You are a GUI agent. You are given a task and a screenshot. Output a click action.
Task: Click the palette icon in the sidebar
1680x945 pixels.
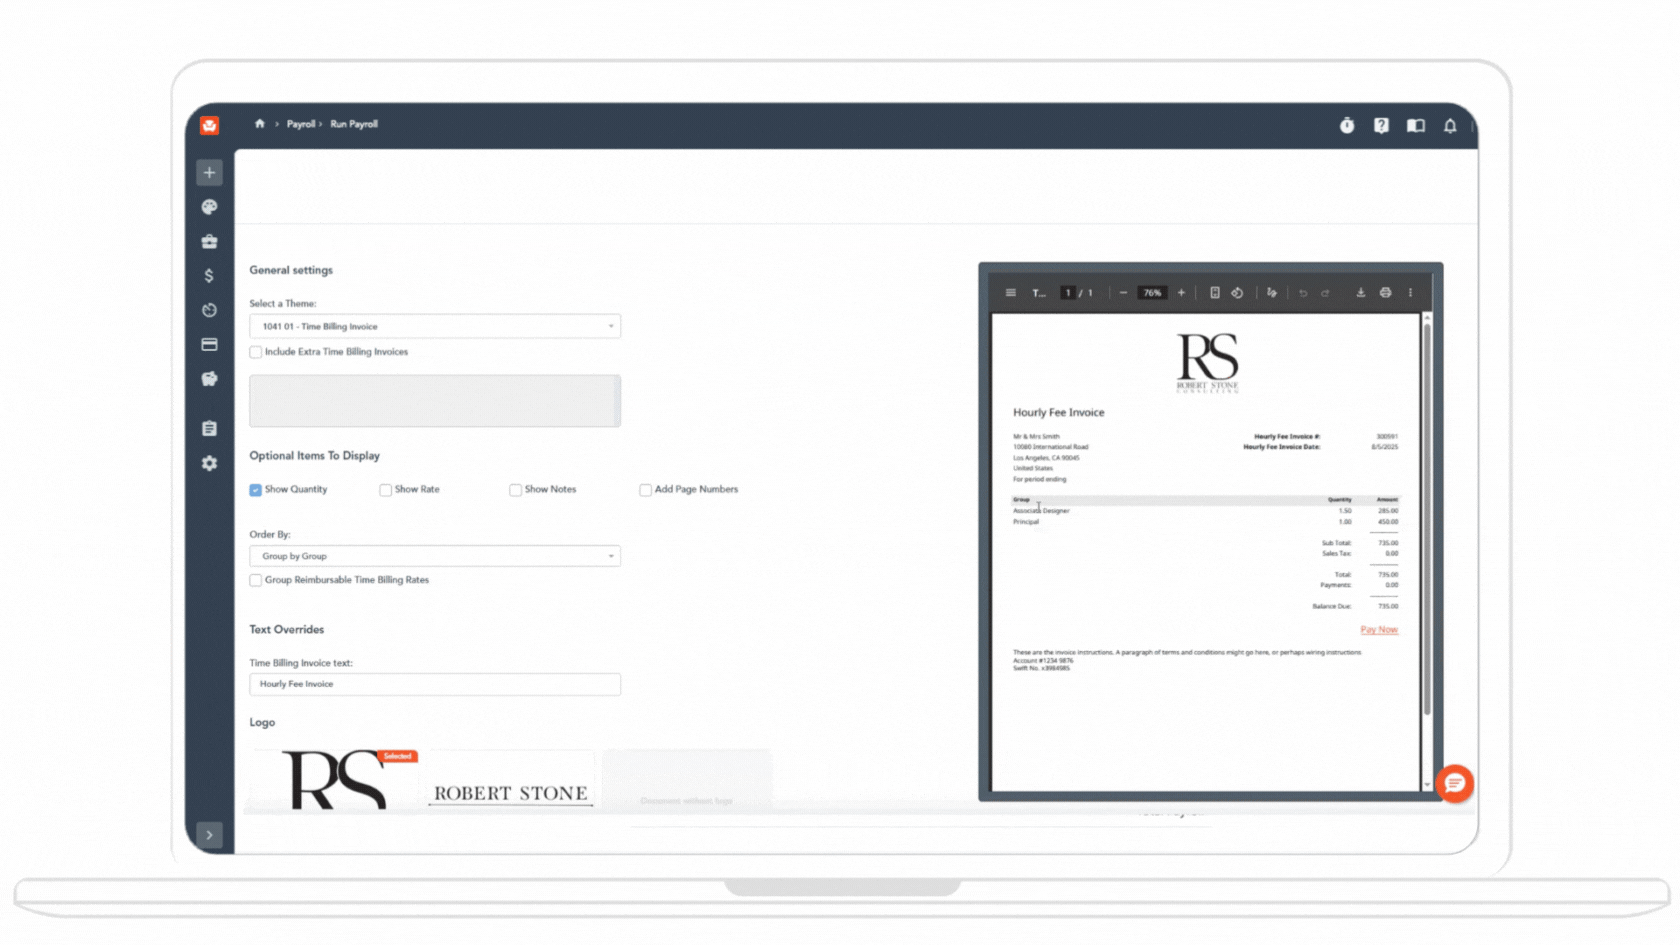(x=209, y=207)
